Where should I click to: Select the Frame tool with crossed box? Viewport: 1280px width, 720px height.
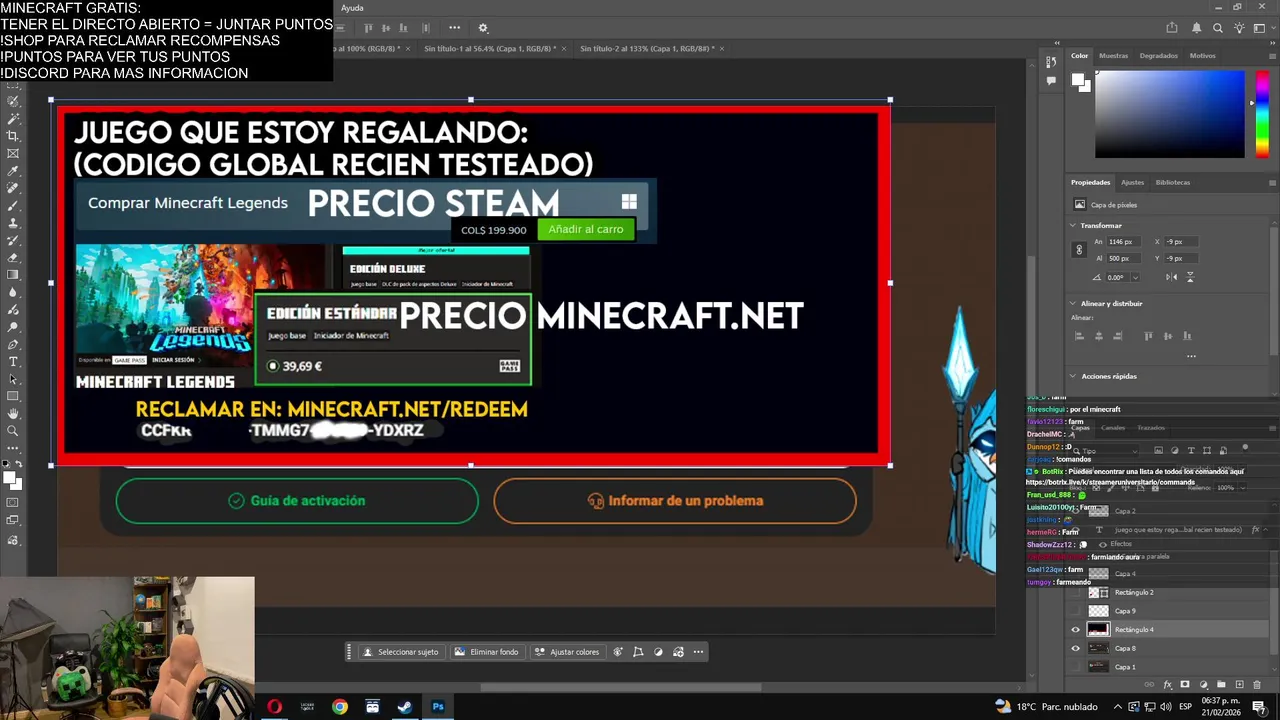[x=13, y=153]
